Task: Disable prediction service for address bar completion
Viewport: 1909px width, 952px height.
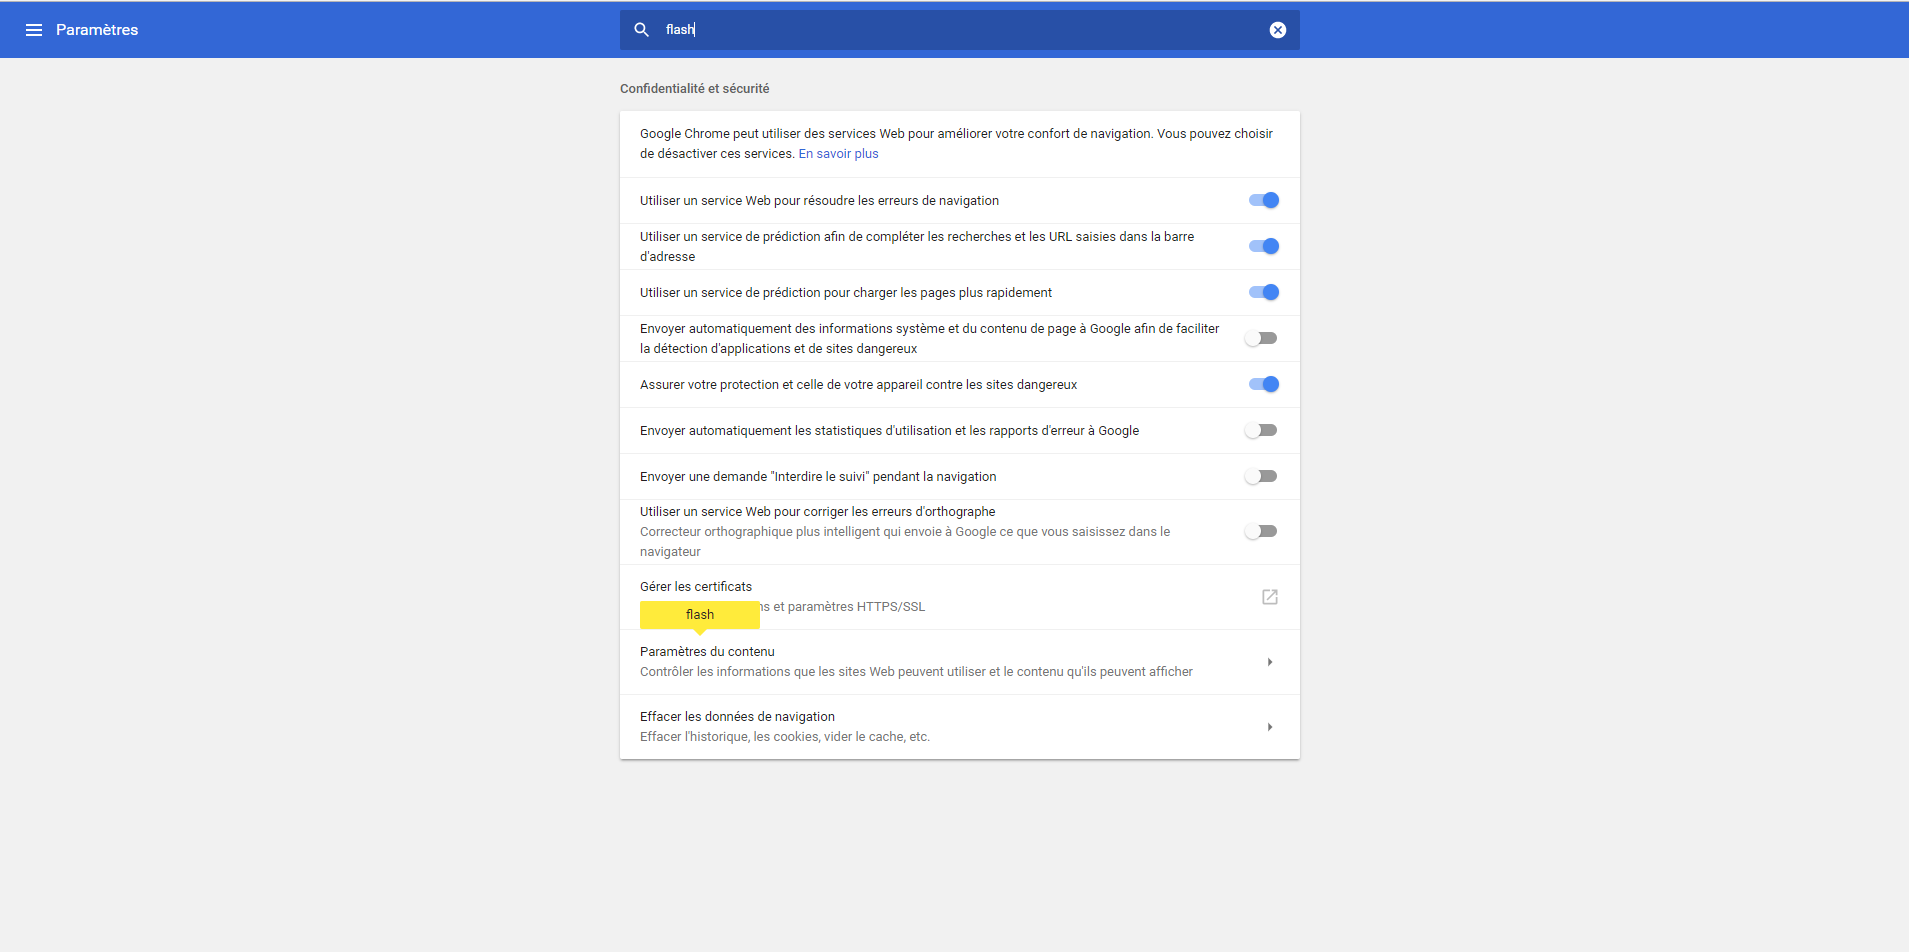Action: point(1264,246)
